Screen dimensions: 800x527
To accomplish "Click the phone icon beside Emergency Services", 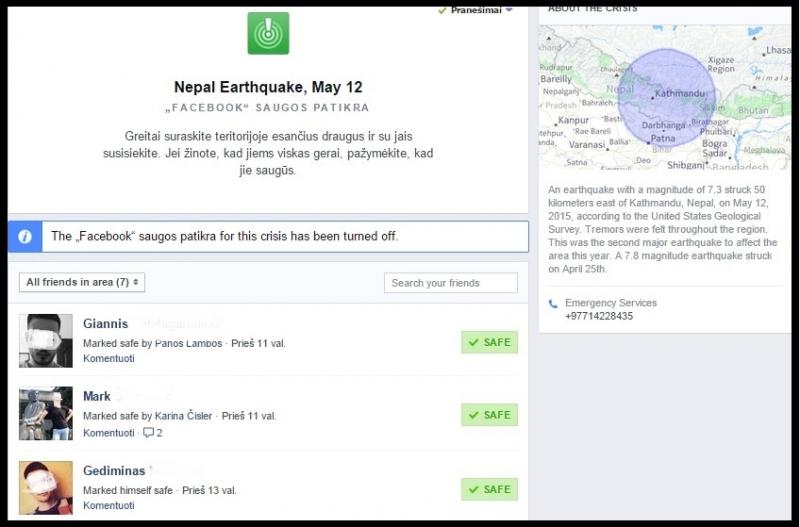I will tap(553, 304).
